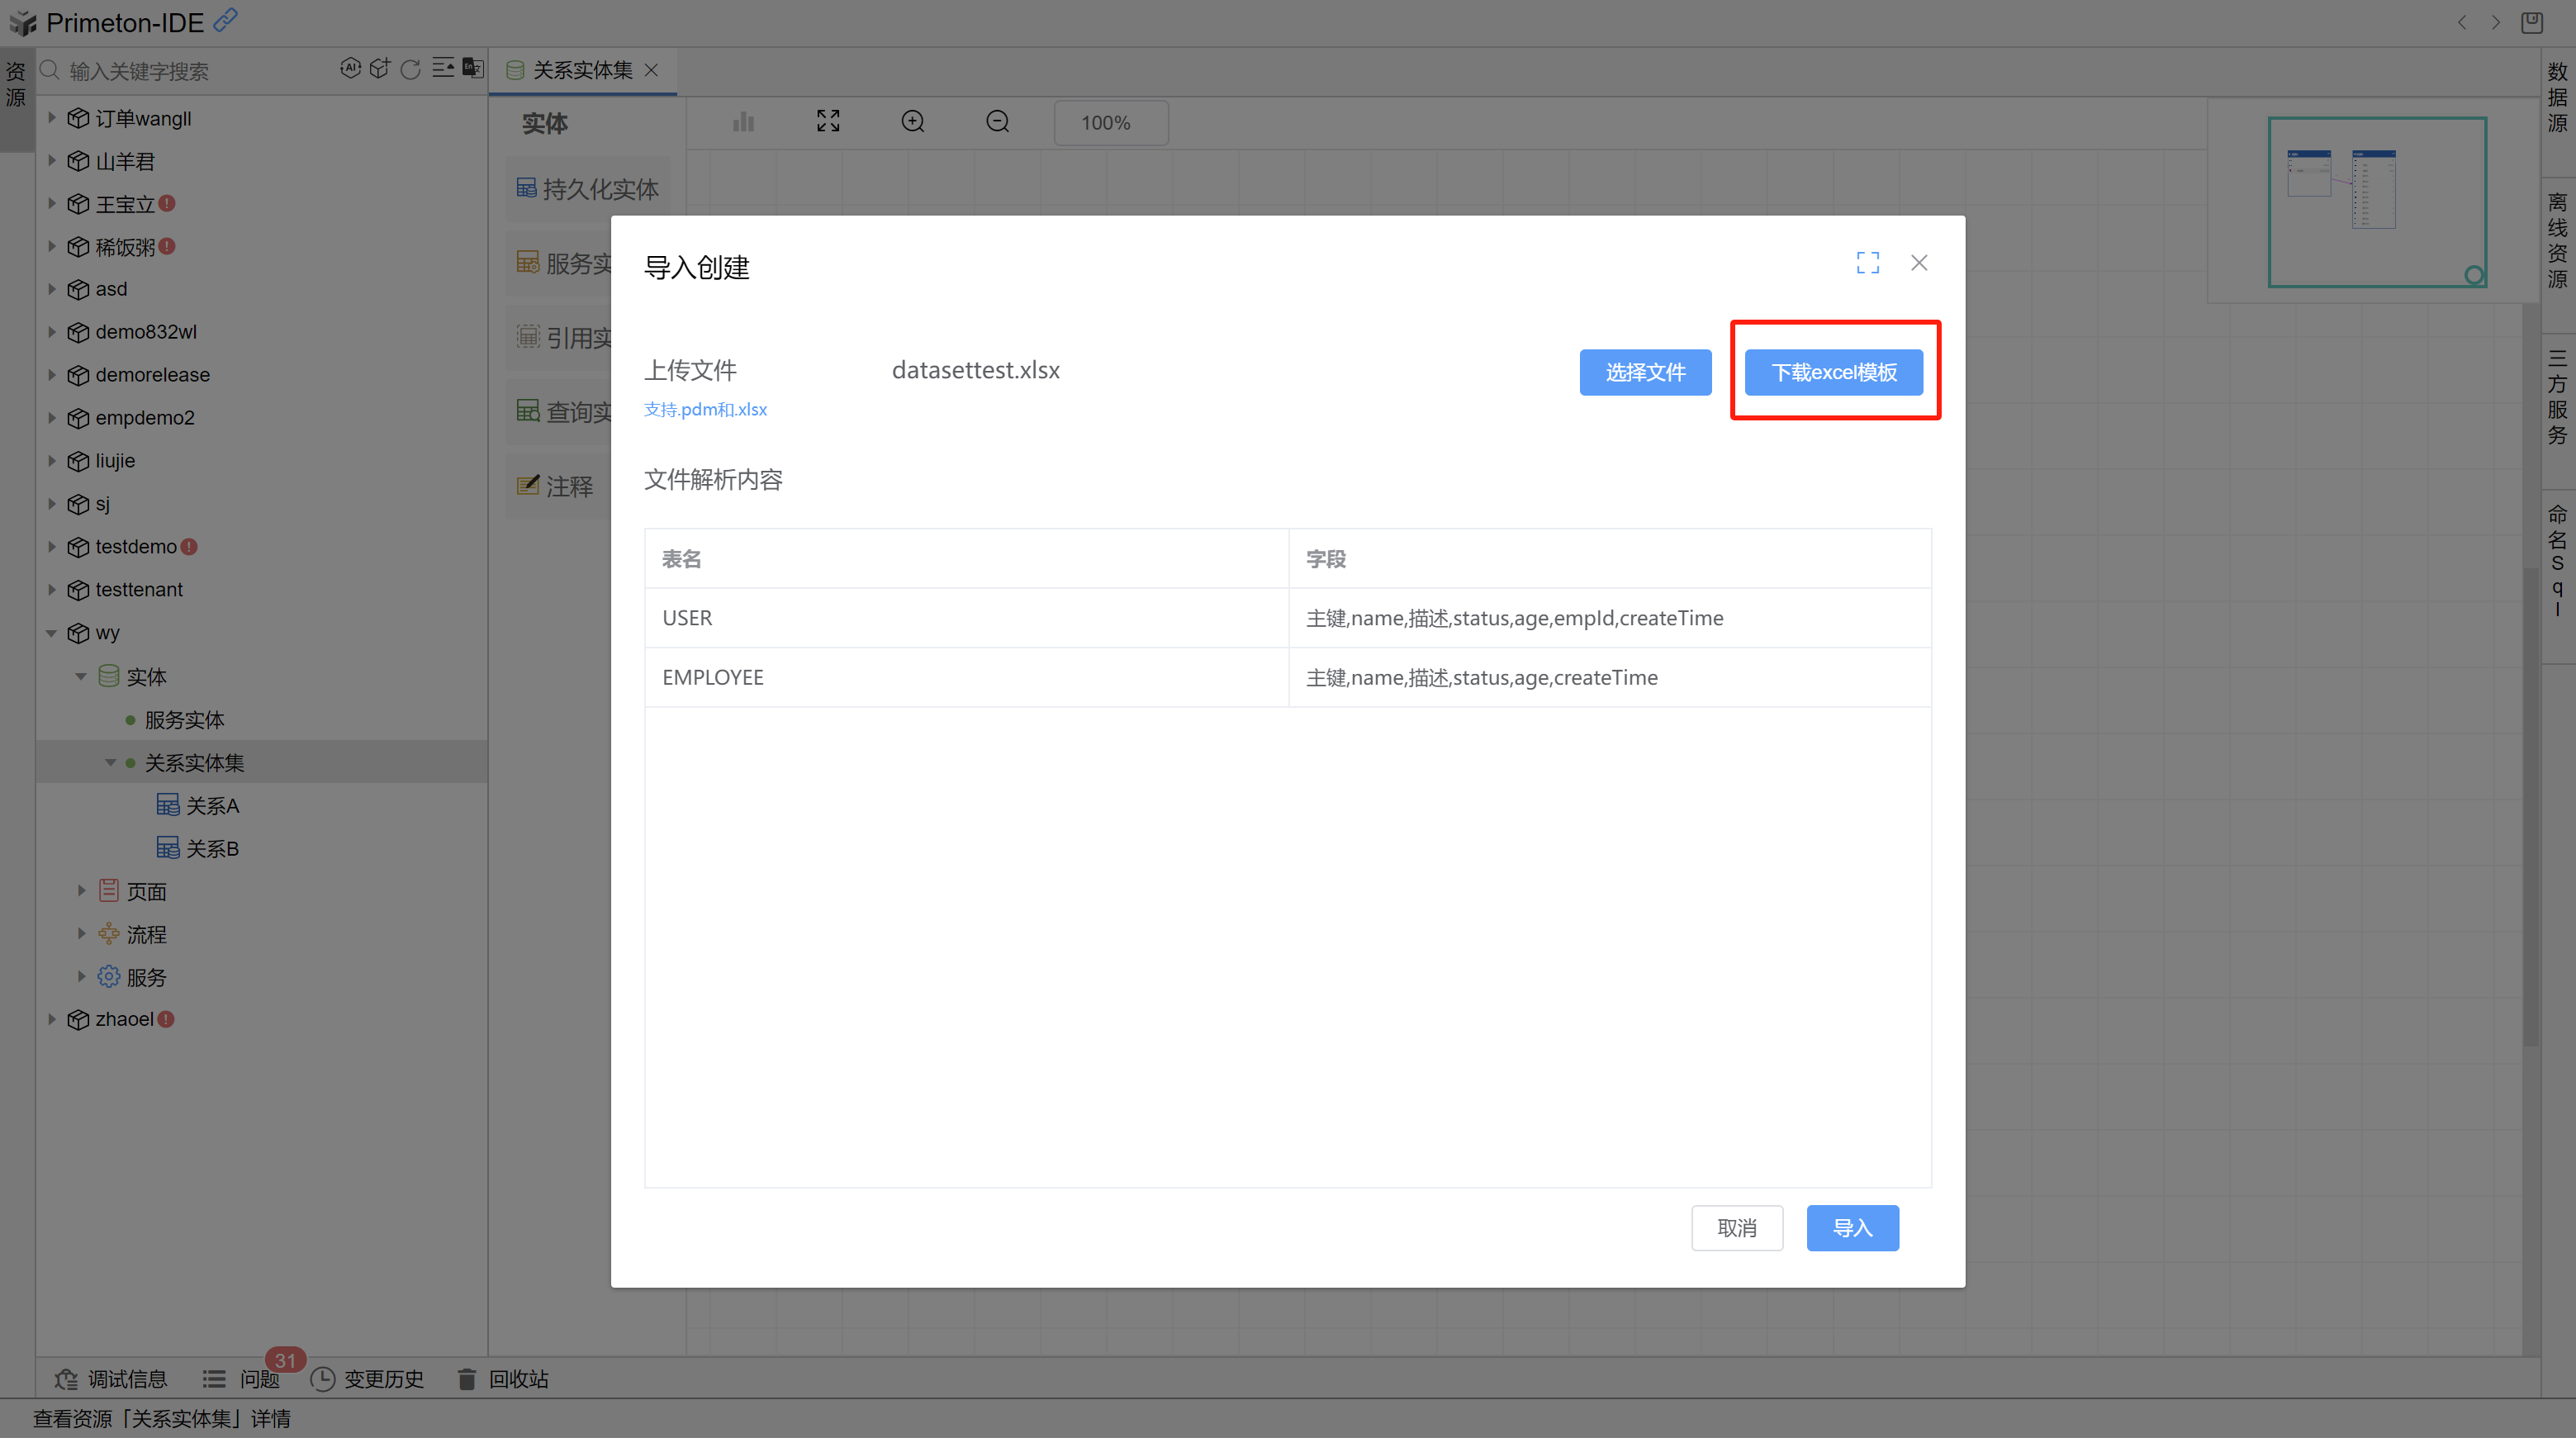Collapse the wy project tree node
Screen dimensions: 2576x1438
(x=52, y=633)
